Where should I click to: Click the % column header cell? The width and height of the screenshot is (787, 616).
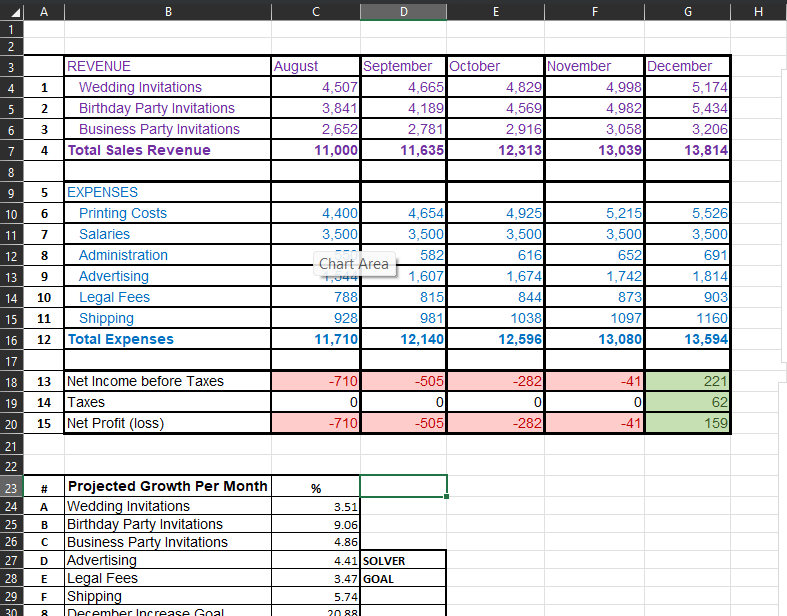coord(316,486)
